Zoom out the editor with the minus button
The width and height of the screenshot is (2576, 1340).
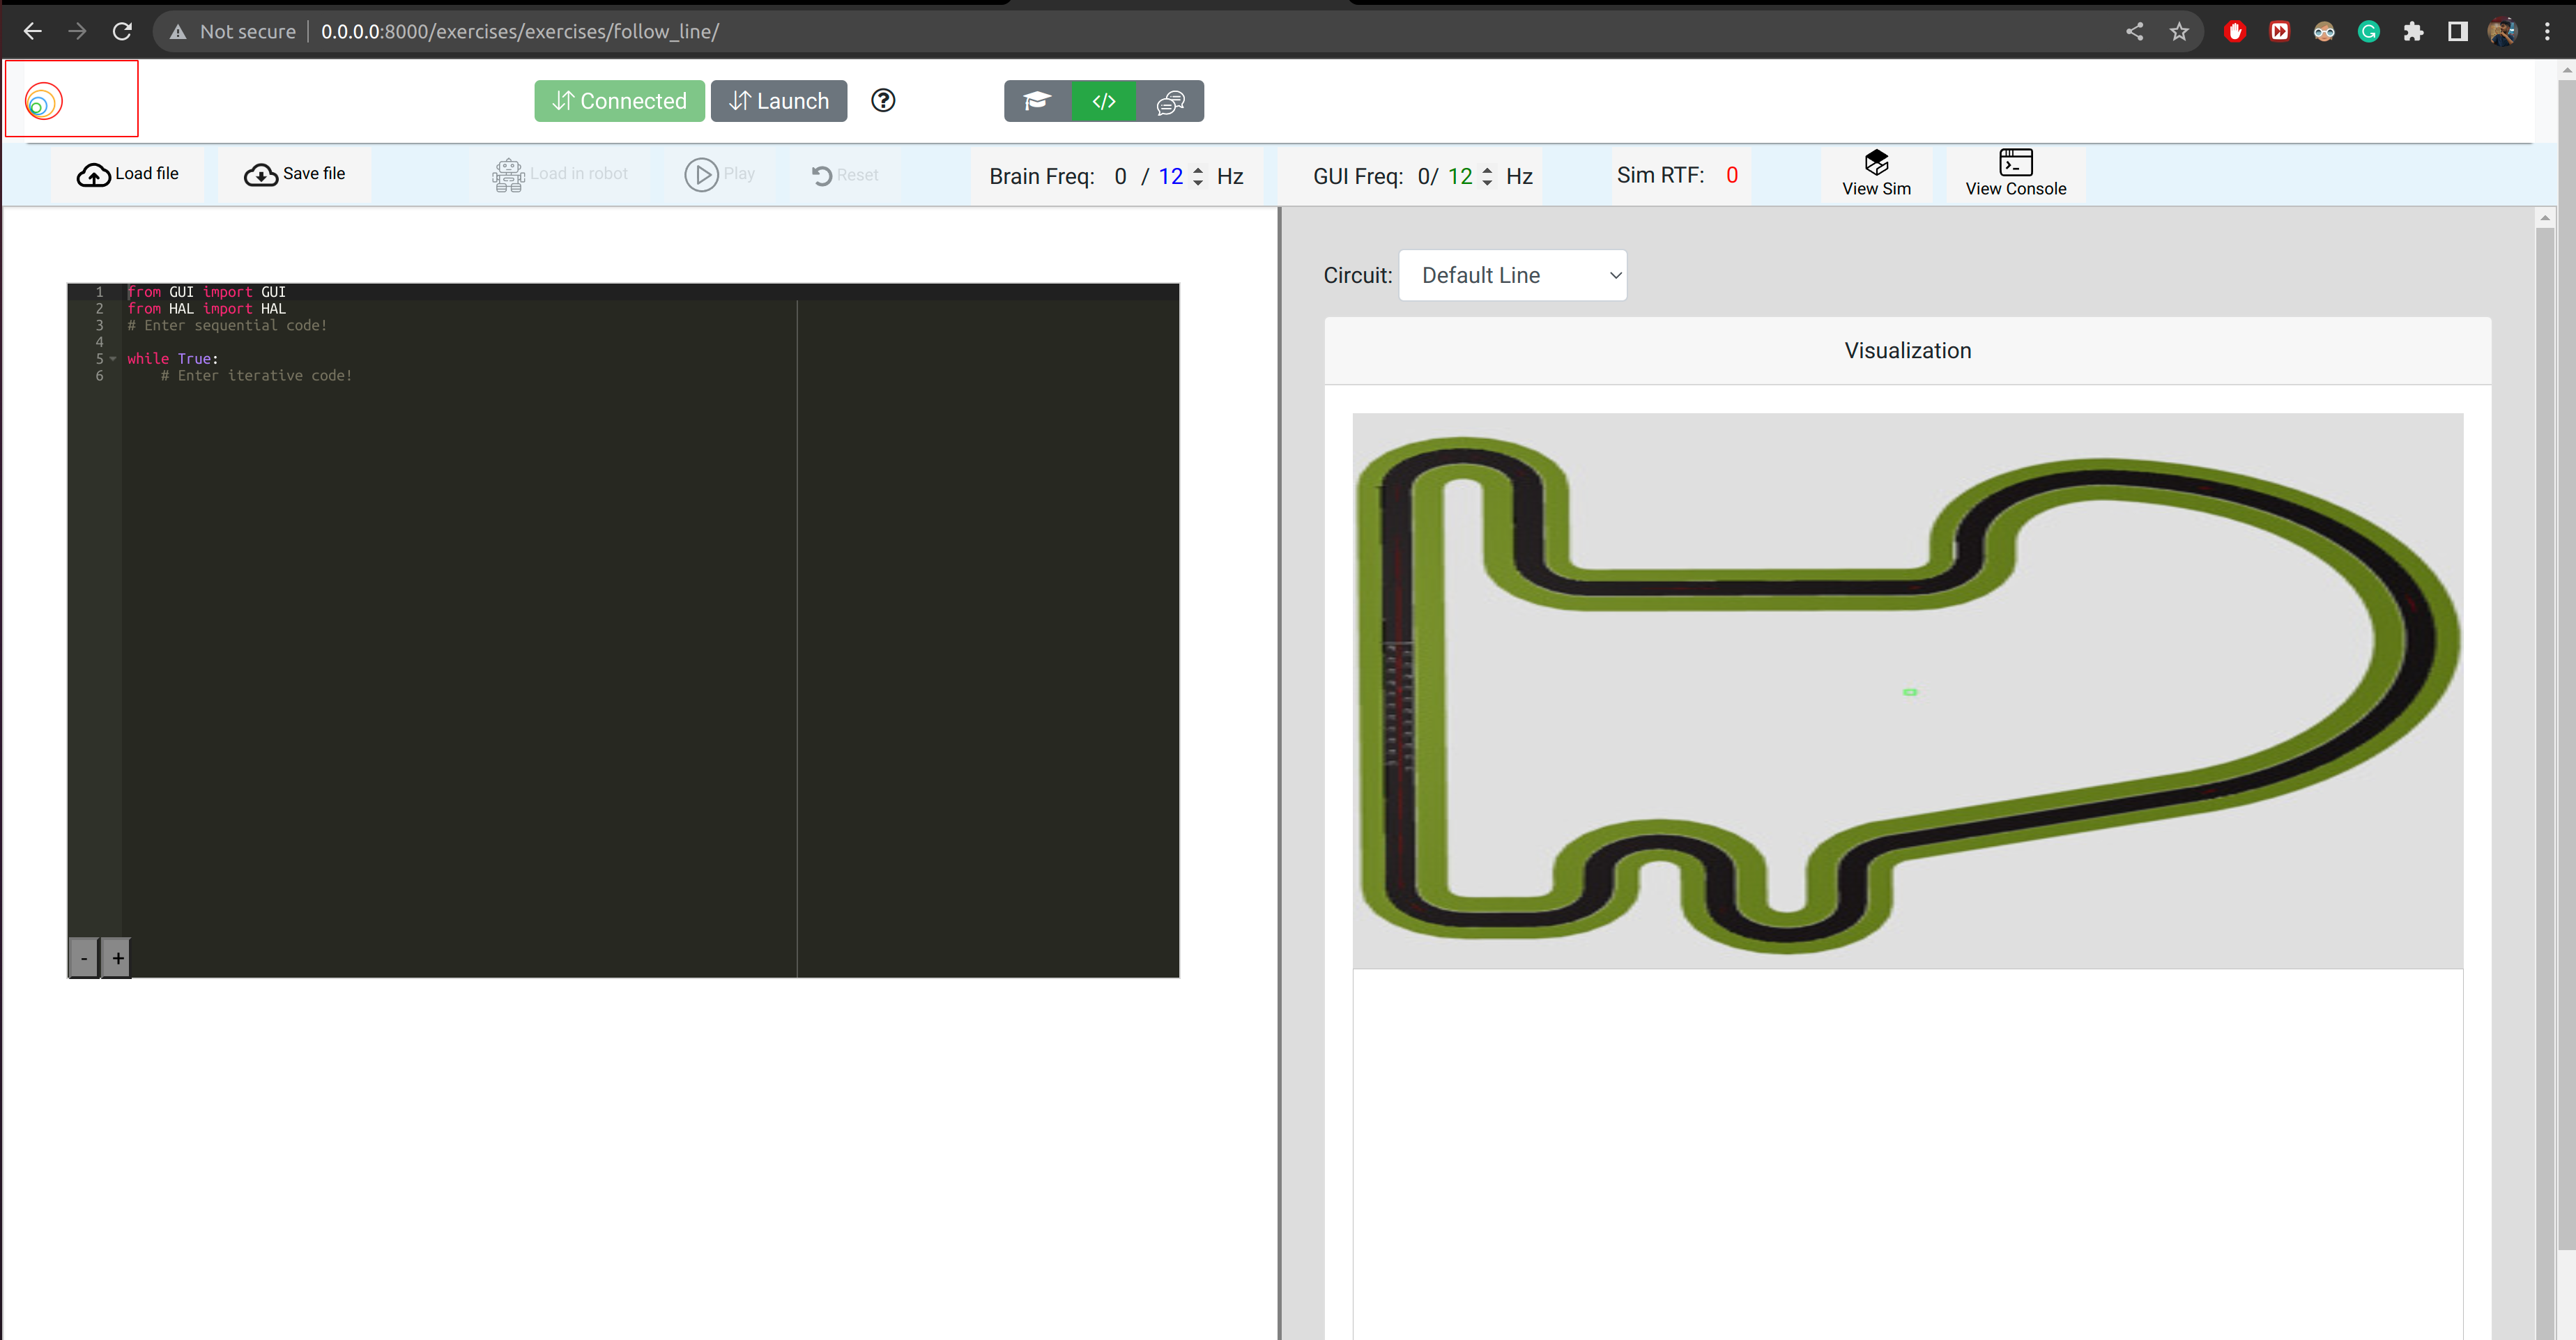pos(84,957)
